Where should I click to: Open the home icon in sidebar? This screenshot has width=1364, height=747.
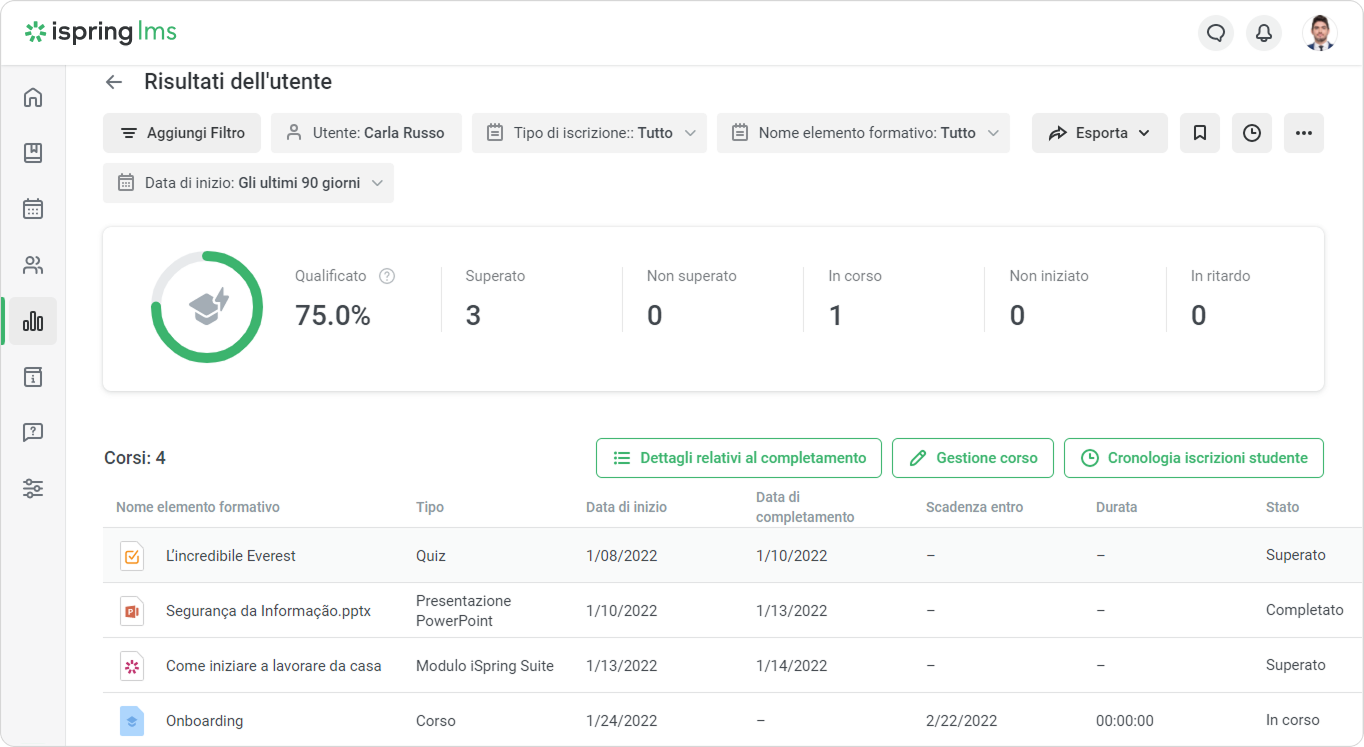[33, 97]
